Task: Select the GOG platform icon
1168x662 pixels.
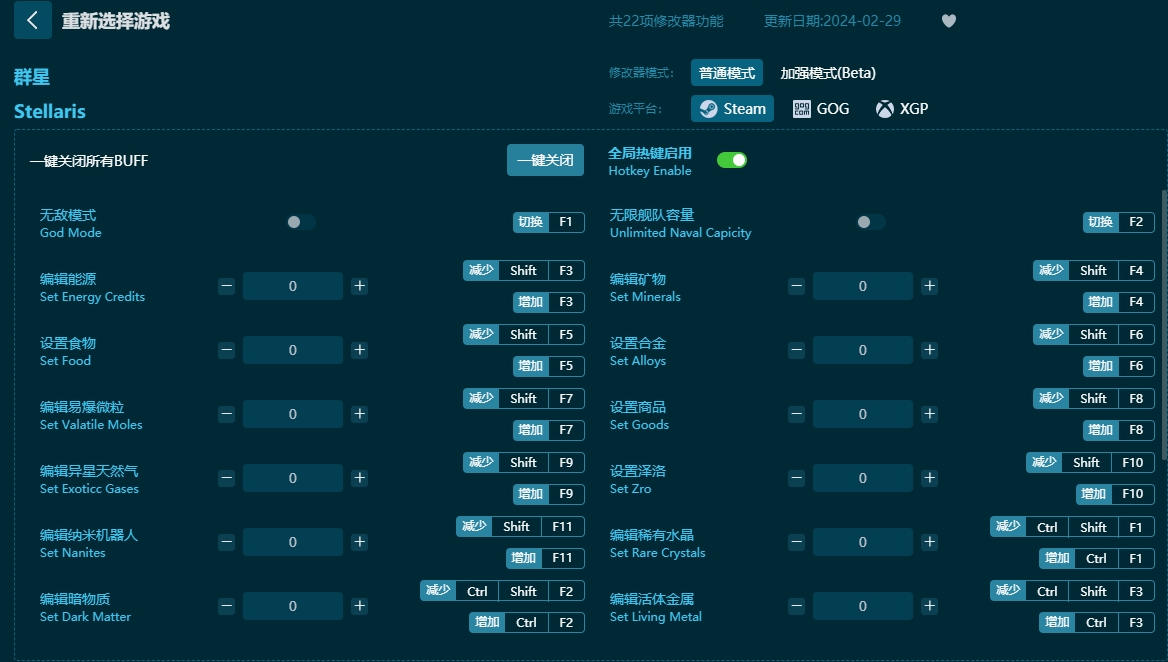Action: (x=821, y=108)
